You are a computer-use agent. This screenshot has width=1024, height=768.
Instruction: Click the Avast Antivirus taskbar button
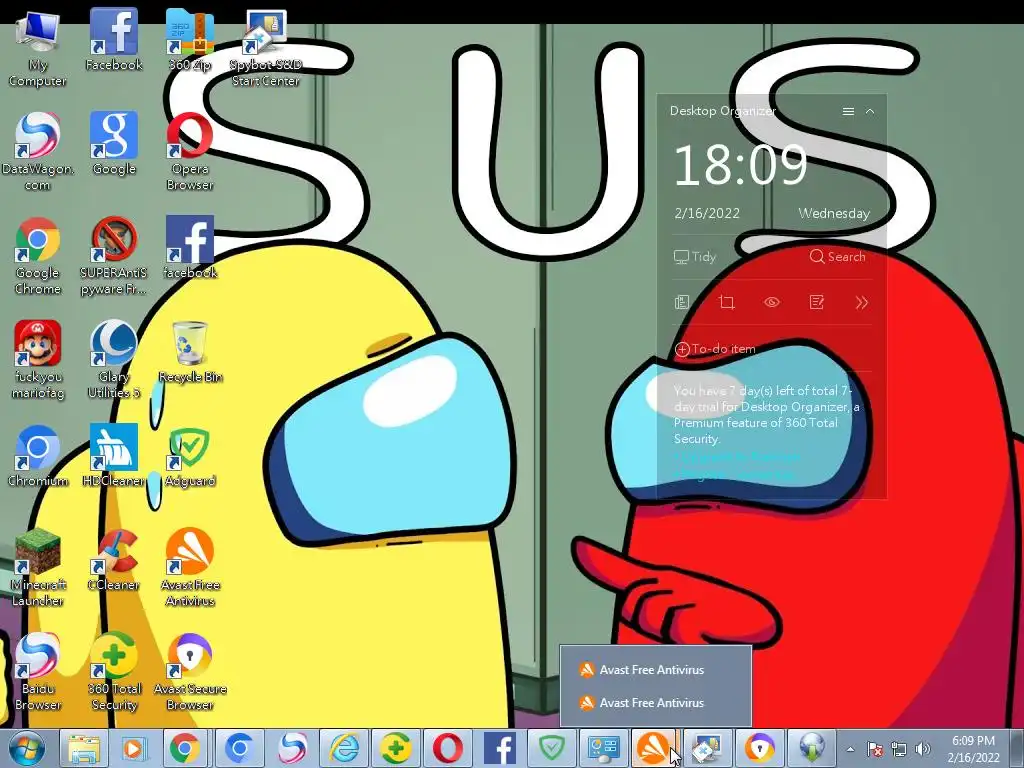click(655, 748)
